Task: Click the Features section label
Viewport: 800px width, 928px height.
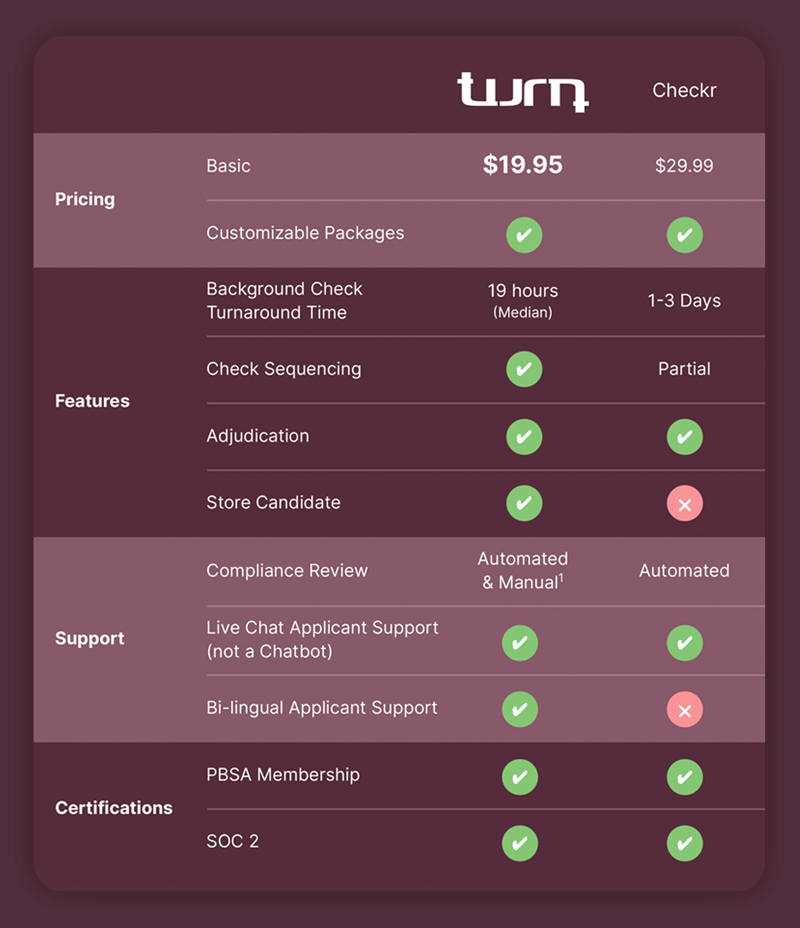Action: (x=92, y=401)
